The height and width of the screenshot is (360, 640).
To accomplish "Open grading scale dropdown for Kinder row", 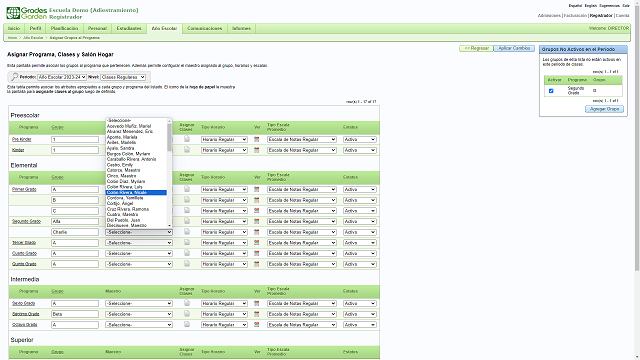I will pos(302,150).
